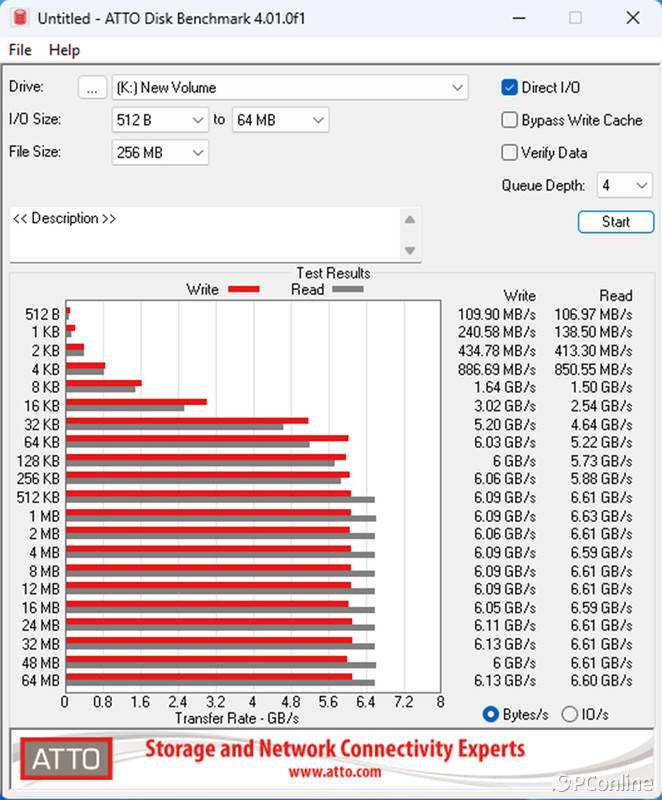662x800 pixels.
Task: Click the red Write legend swatch
Action: (x=243, y=290)
